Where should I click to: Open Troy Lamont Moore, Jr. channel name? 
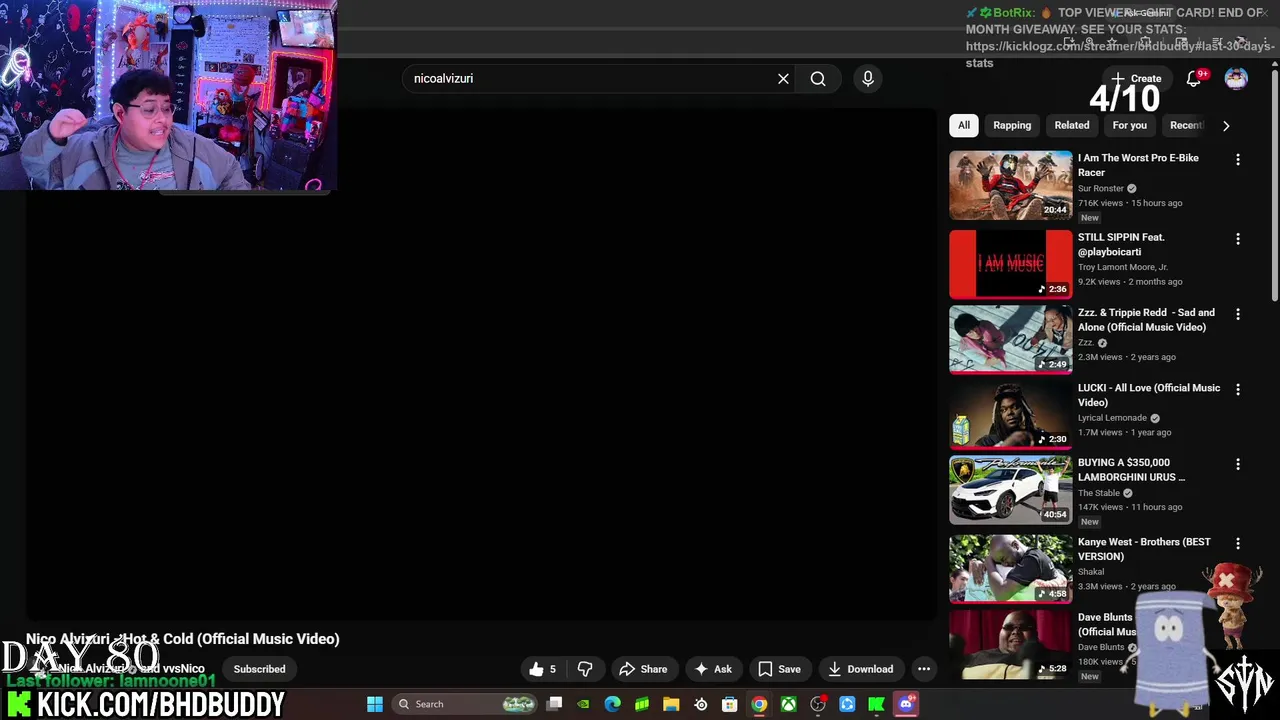pyautogui.click(x=1122, y=267)
